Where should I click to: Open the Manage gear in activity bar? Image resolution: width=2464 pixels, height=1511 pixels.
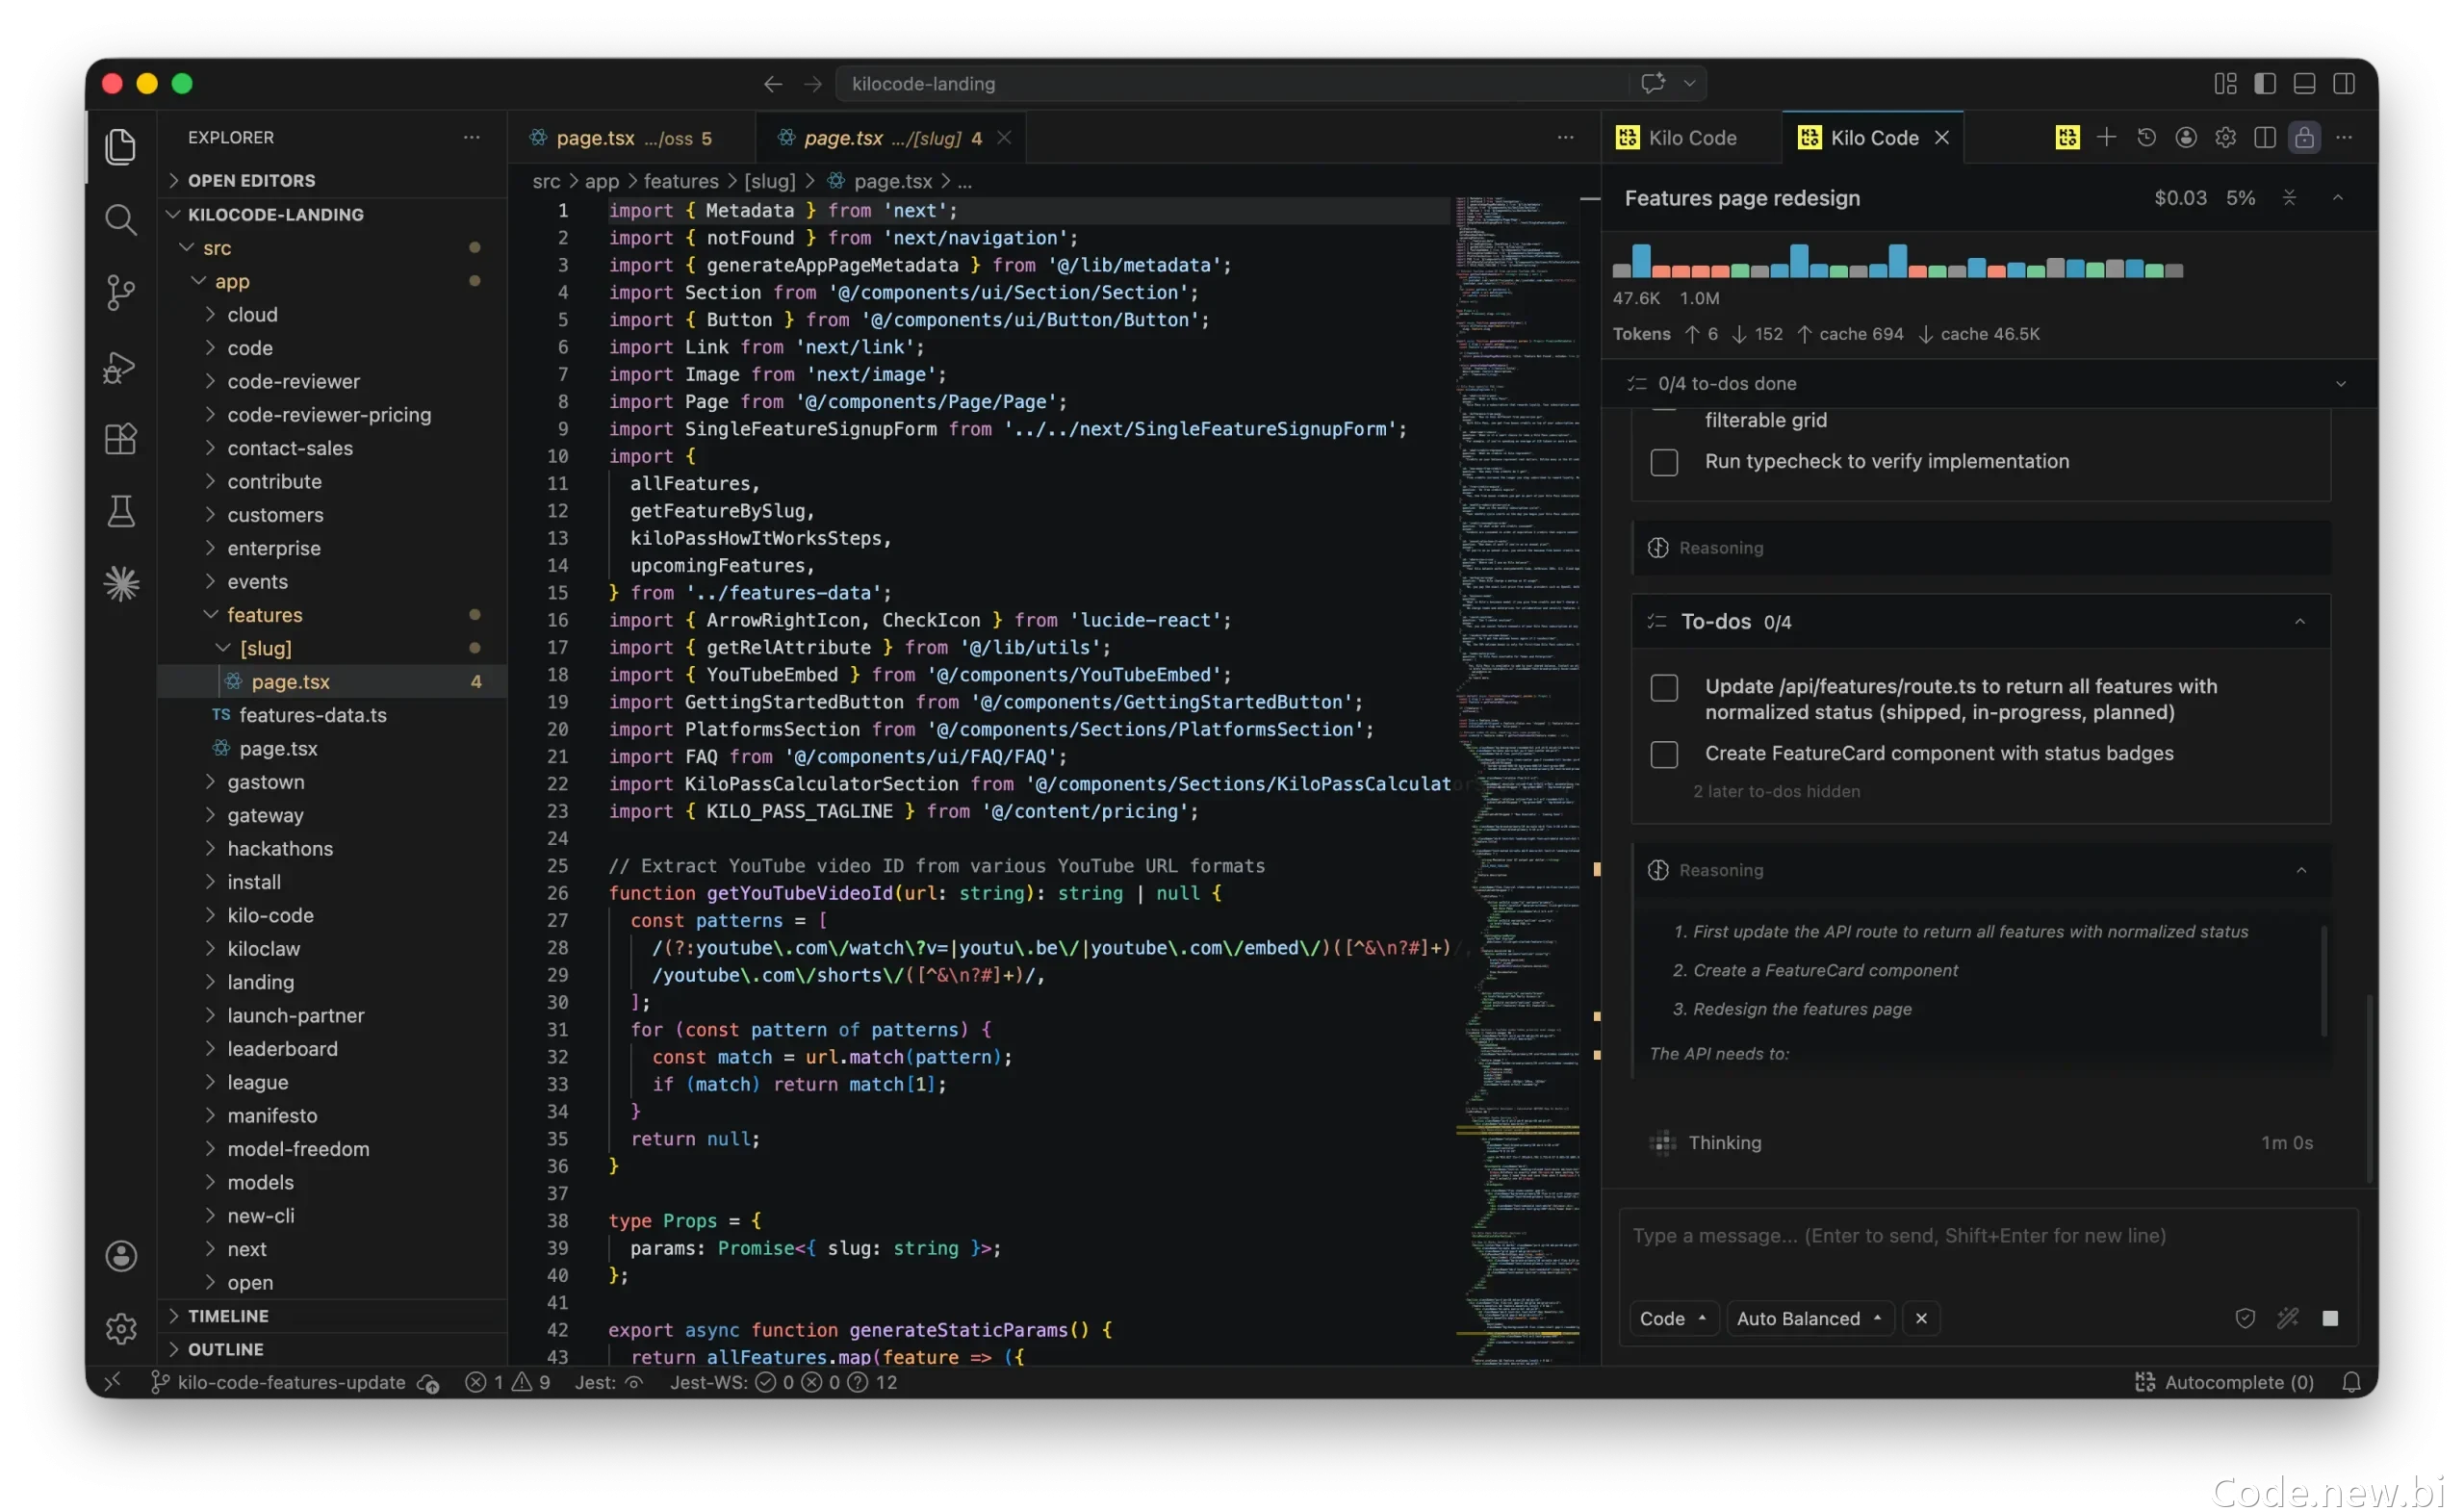tap(120, 1328)
